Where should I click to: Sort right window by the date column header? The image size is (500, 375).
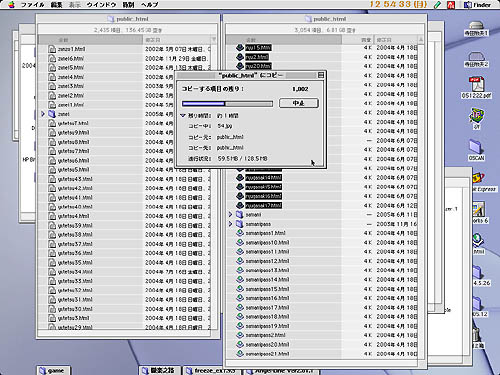[x=396, y=40]
